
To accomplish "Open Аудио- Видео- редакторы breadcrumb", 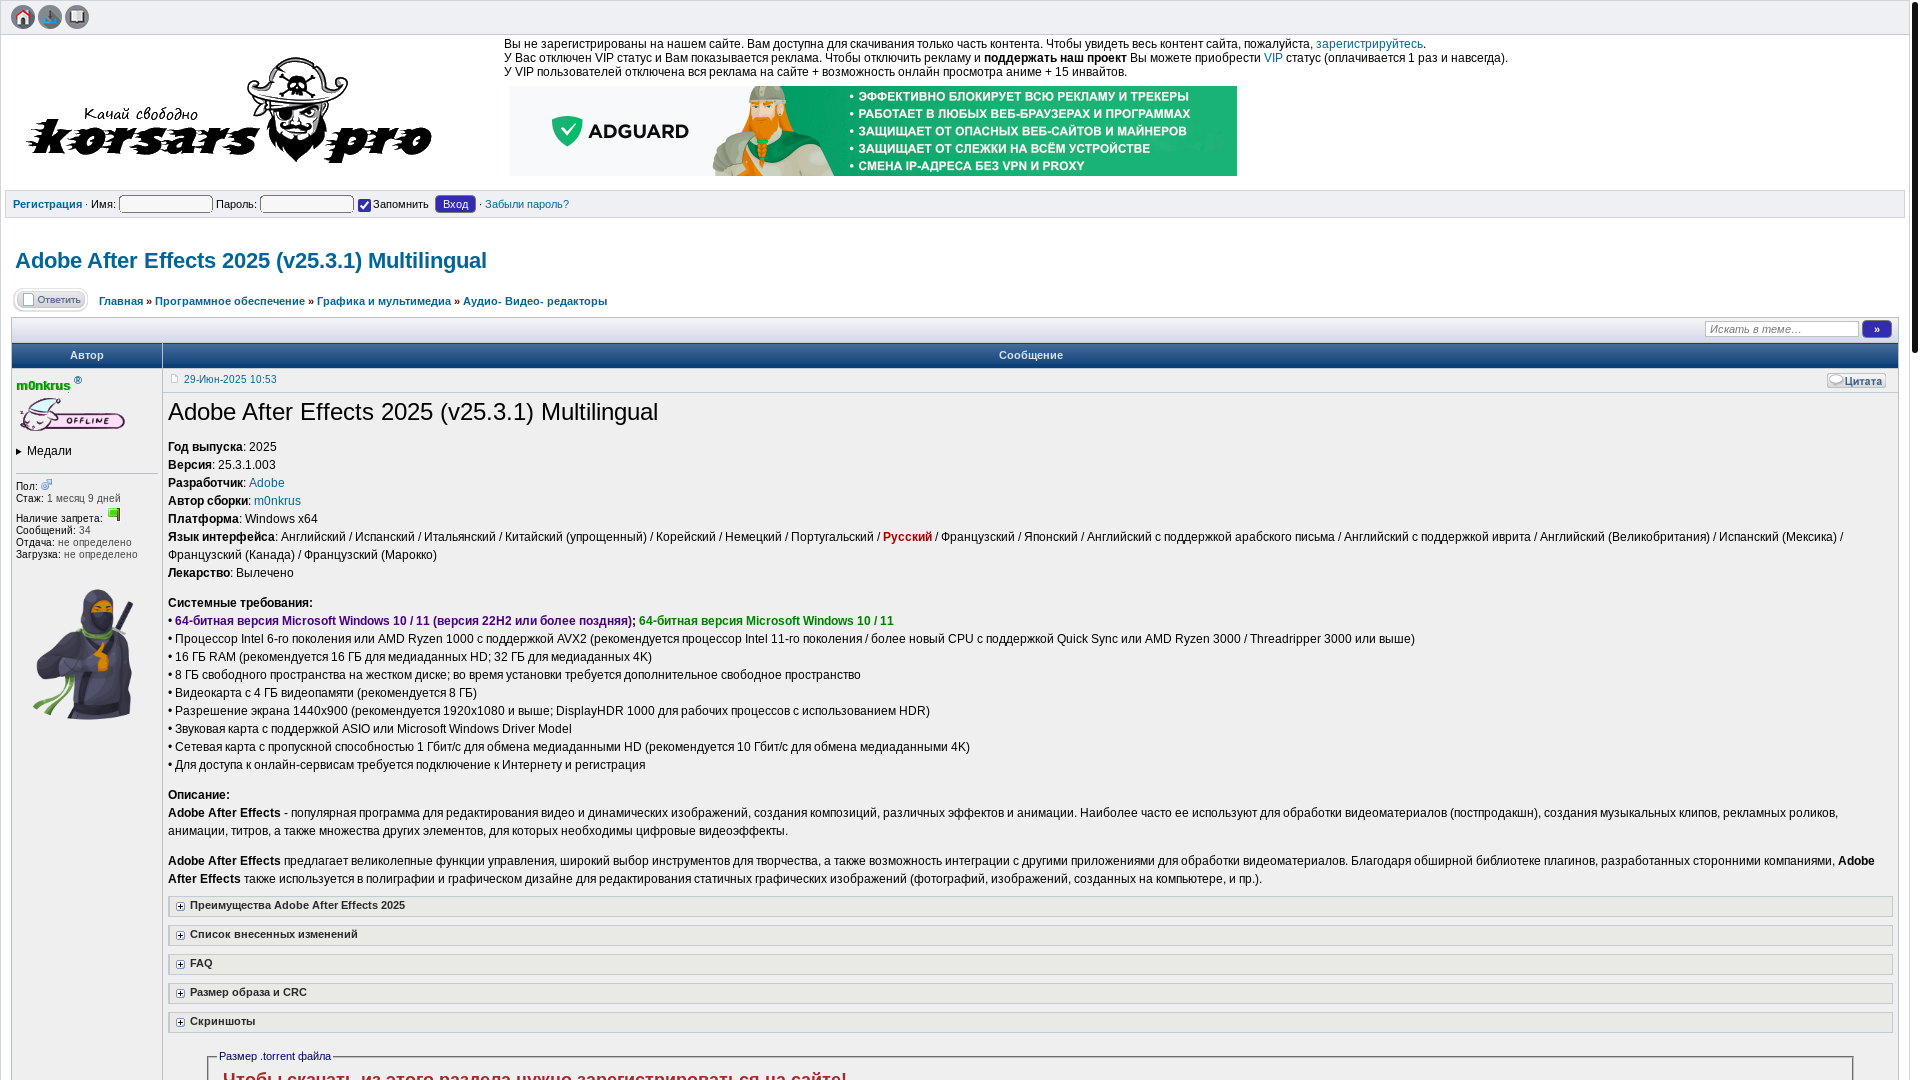I will click(535, 301).
